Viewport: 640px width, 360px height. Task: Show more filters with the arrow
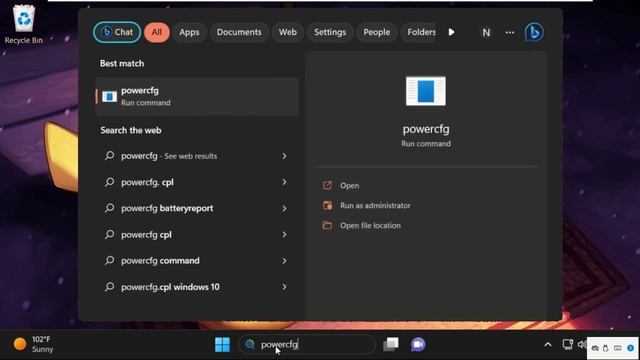coord(451,32)
